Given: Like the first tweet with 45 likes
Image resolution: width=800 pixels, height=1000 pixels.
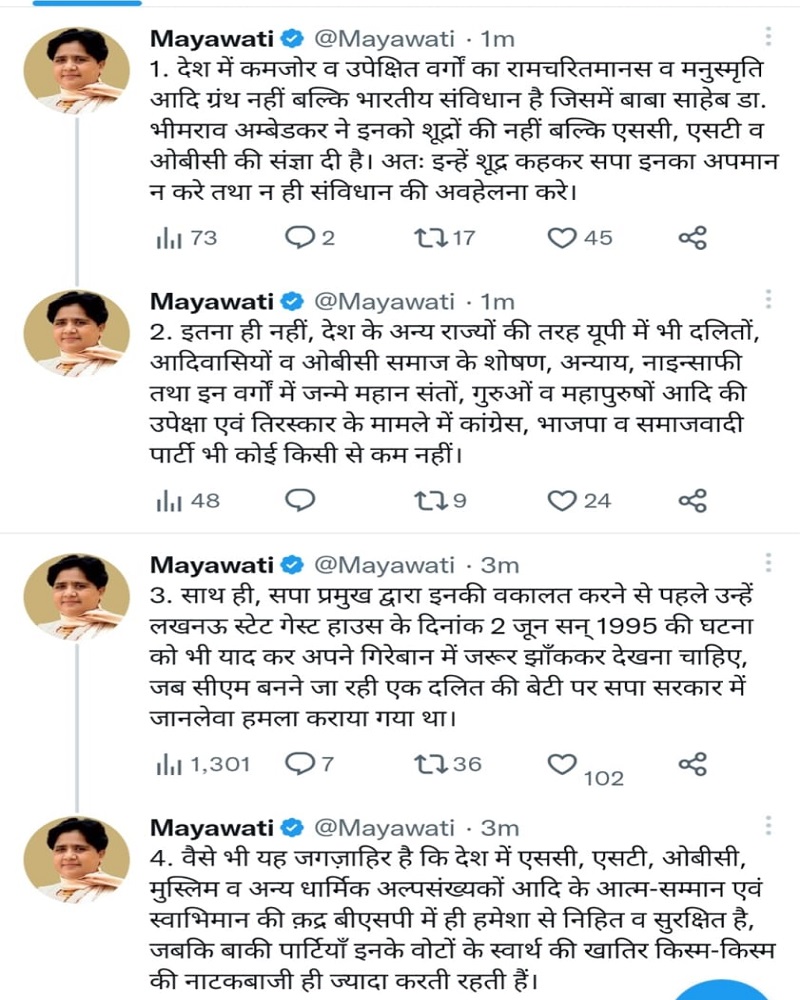Looking at the screenshot, I should [x=564, y=238].
